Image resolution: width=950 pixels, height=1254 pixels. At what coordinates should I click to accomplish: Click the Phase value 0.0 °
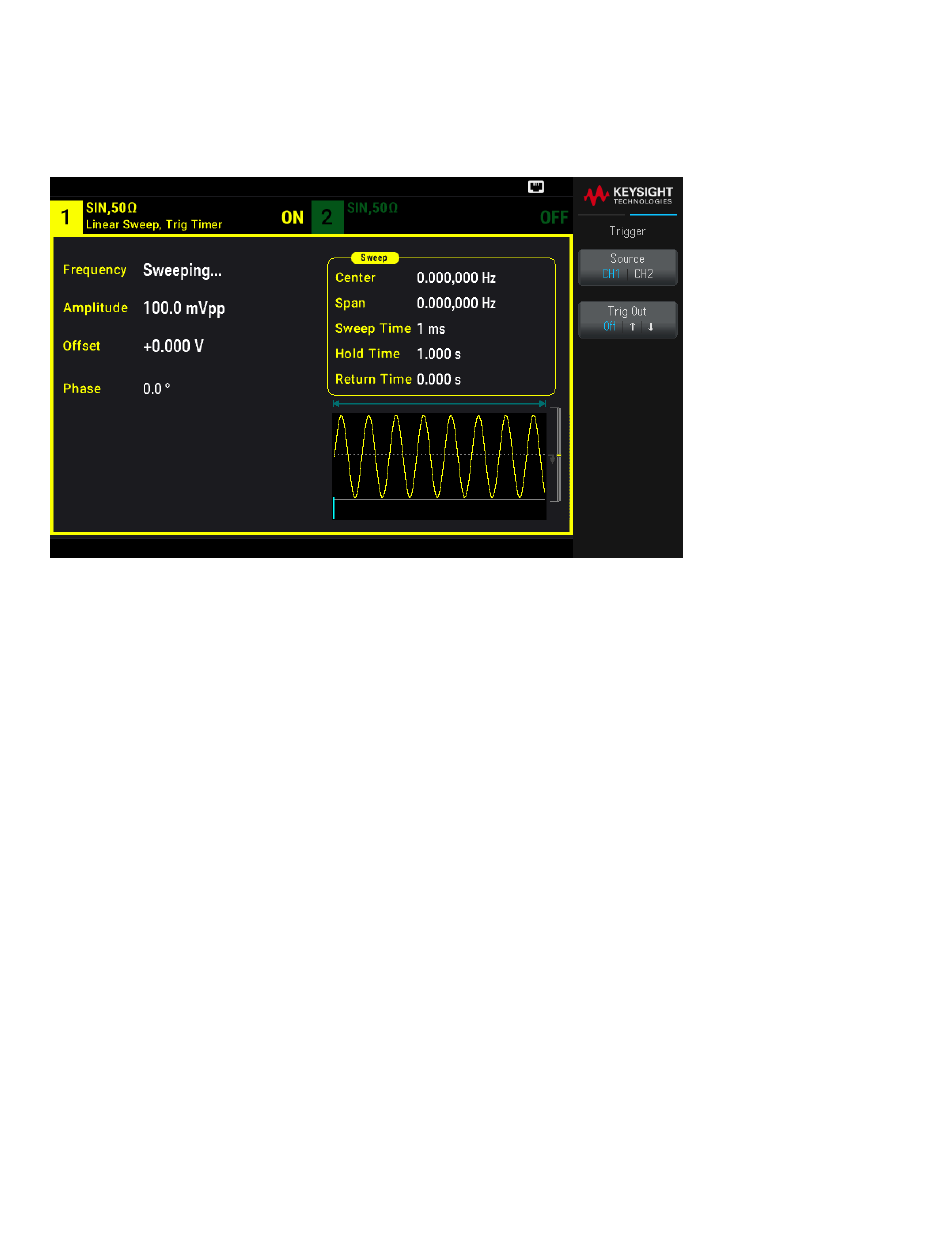click(157, 388)
